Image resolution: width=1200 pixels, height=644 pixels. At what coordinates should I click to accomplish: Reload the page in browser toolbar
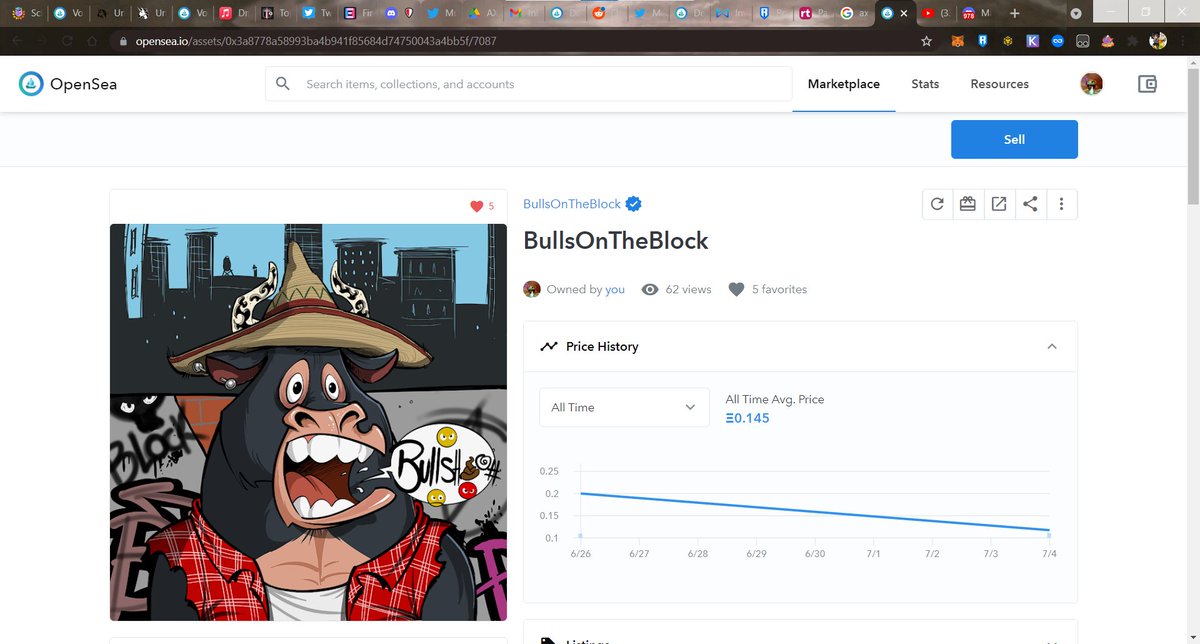pos(67,42)
